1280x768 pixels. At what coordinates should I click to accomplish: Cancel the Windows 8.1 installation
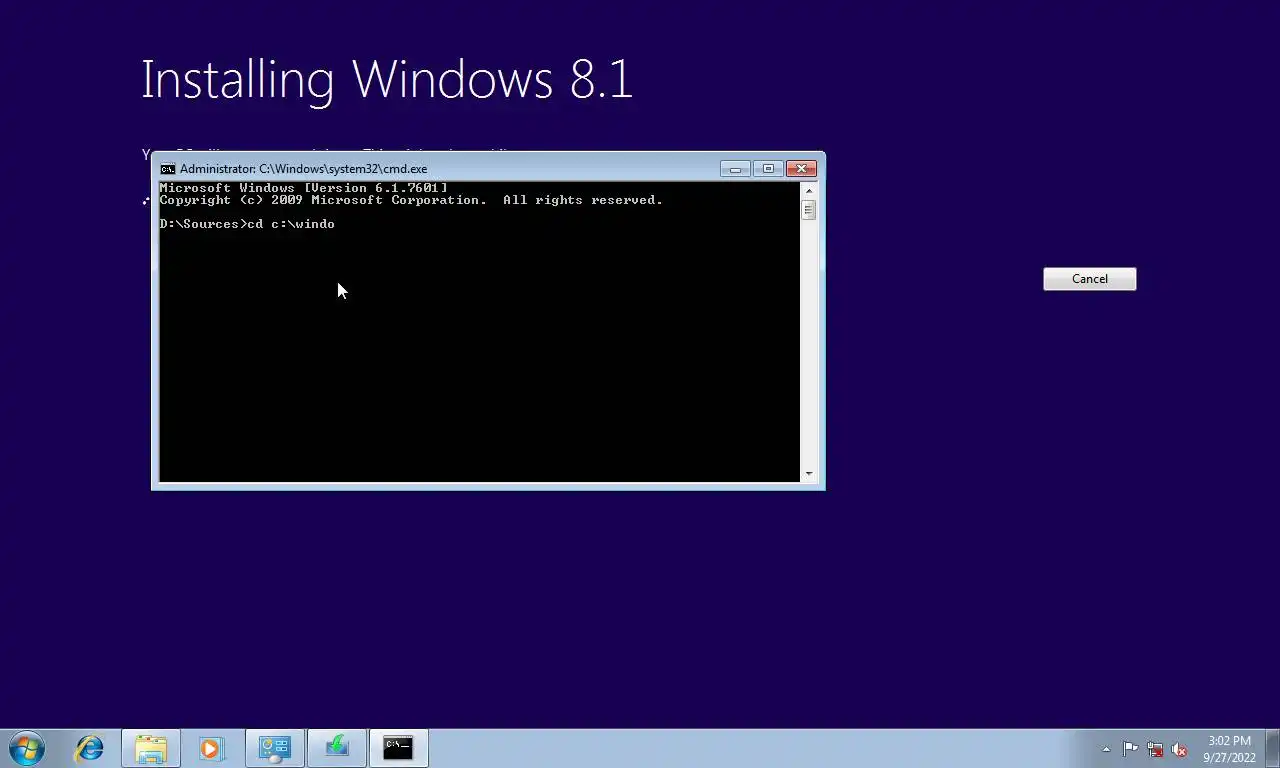(x=1090, y=279)
